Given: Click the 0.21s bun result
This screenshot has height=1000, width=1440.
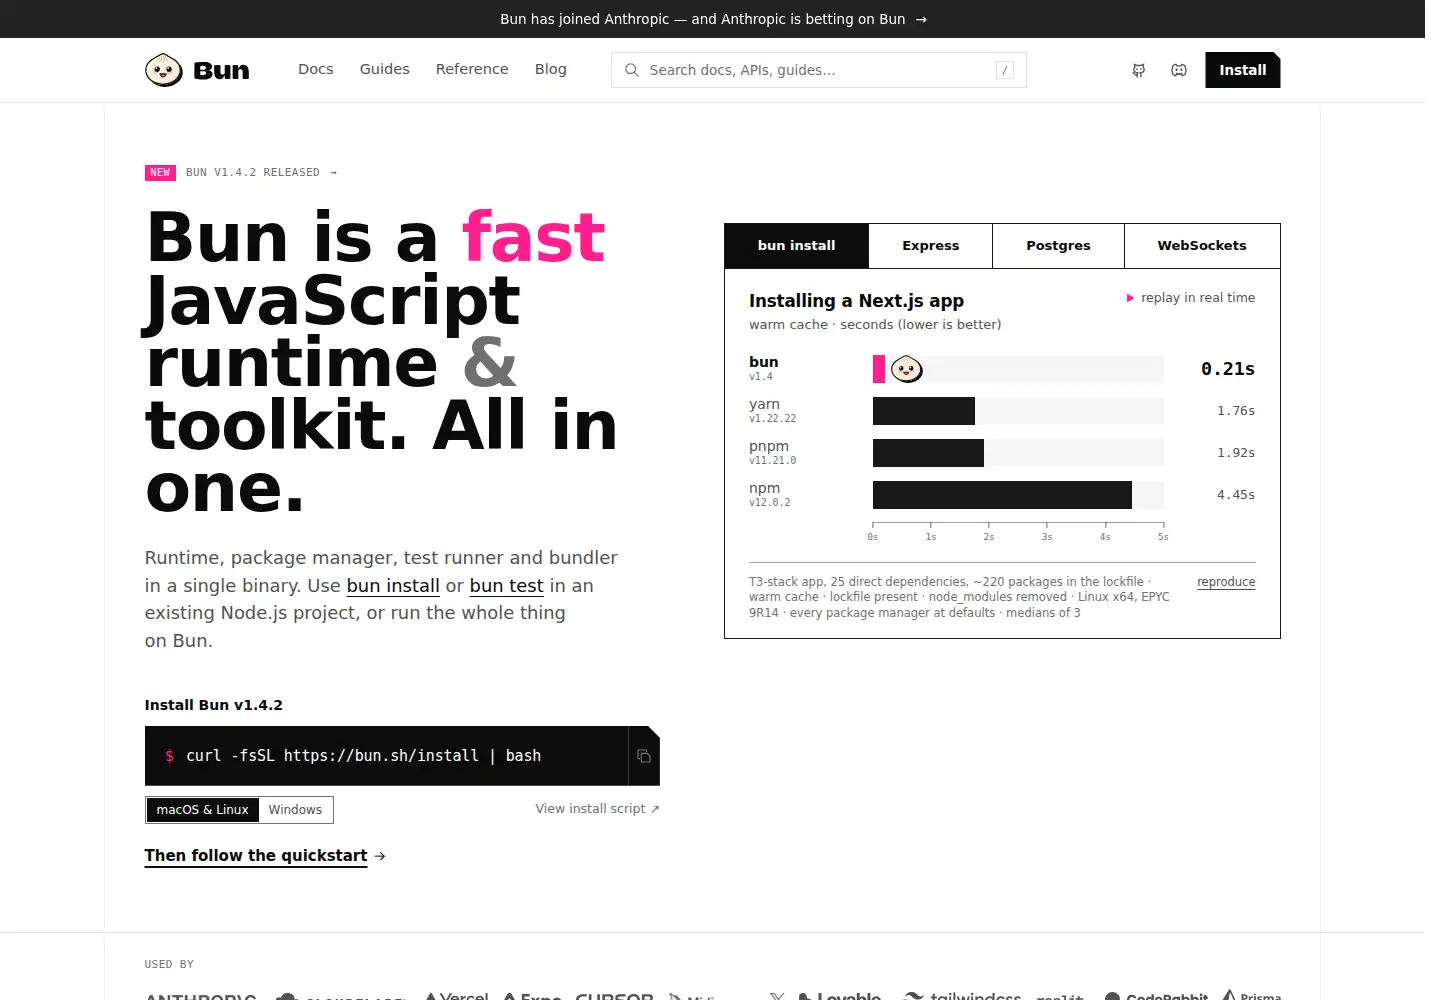Looking at the screenshot, I should coord(1228,369).
